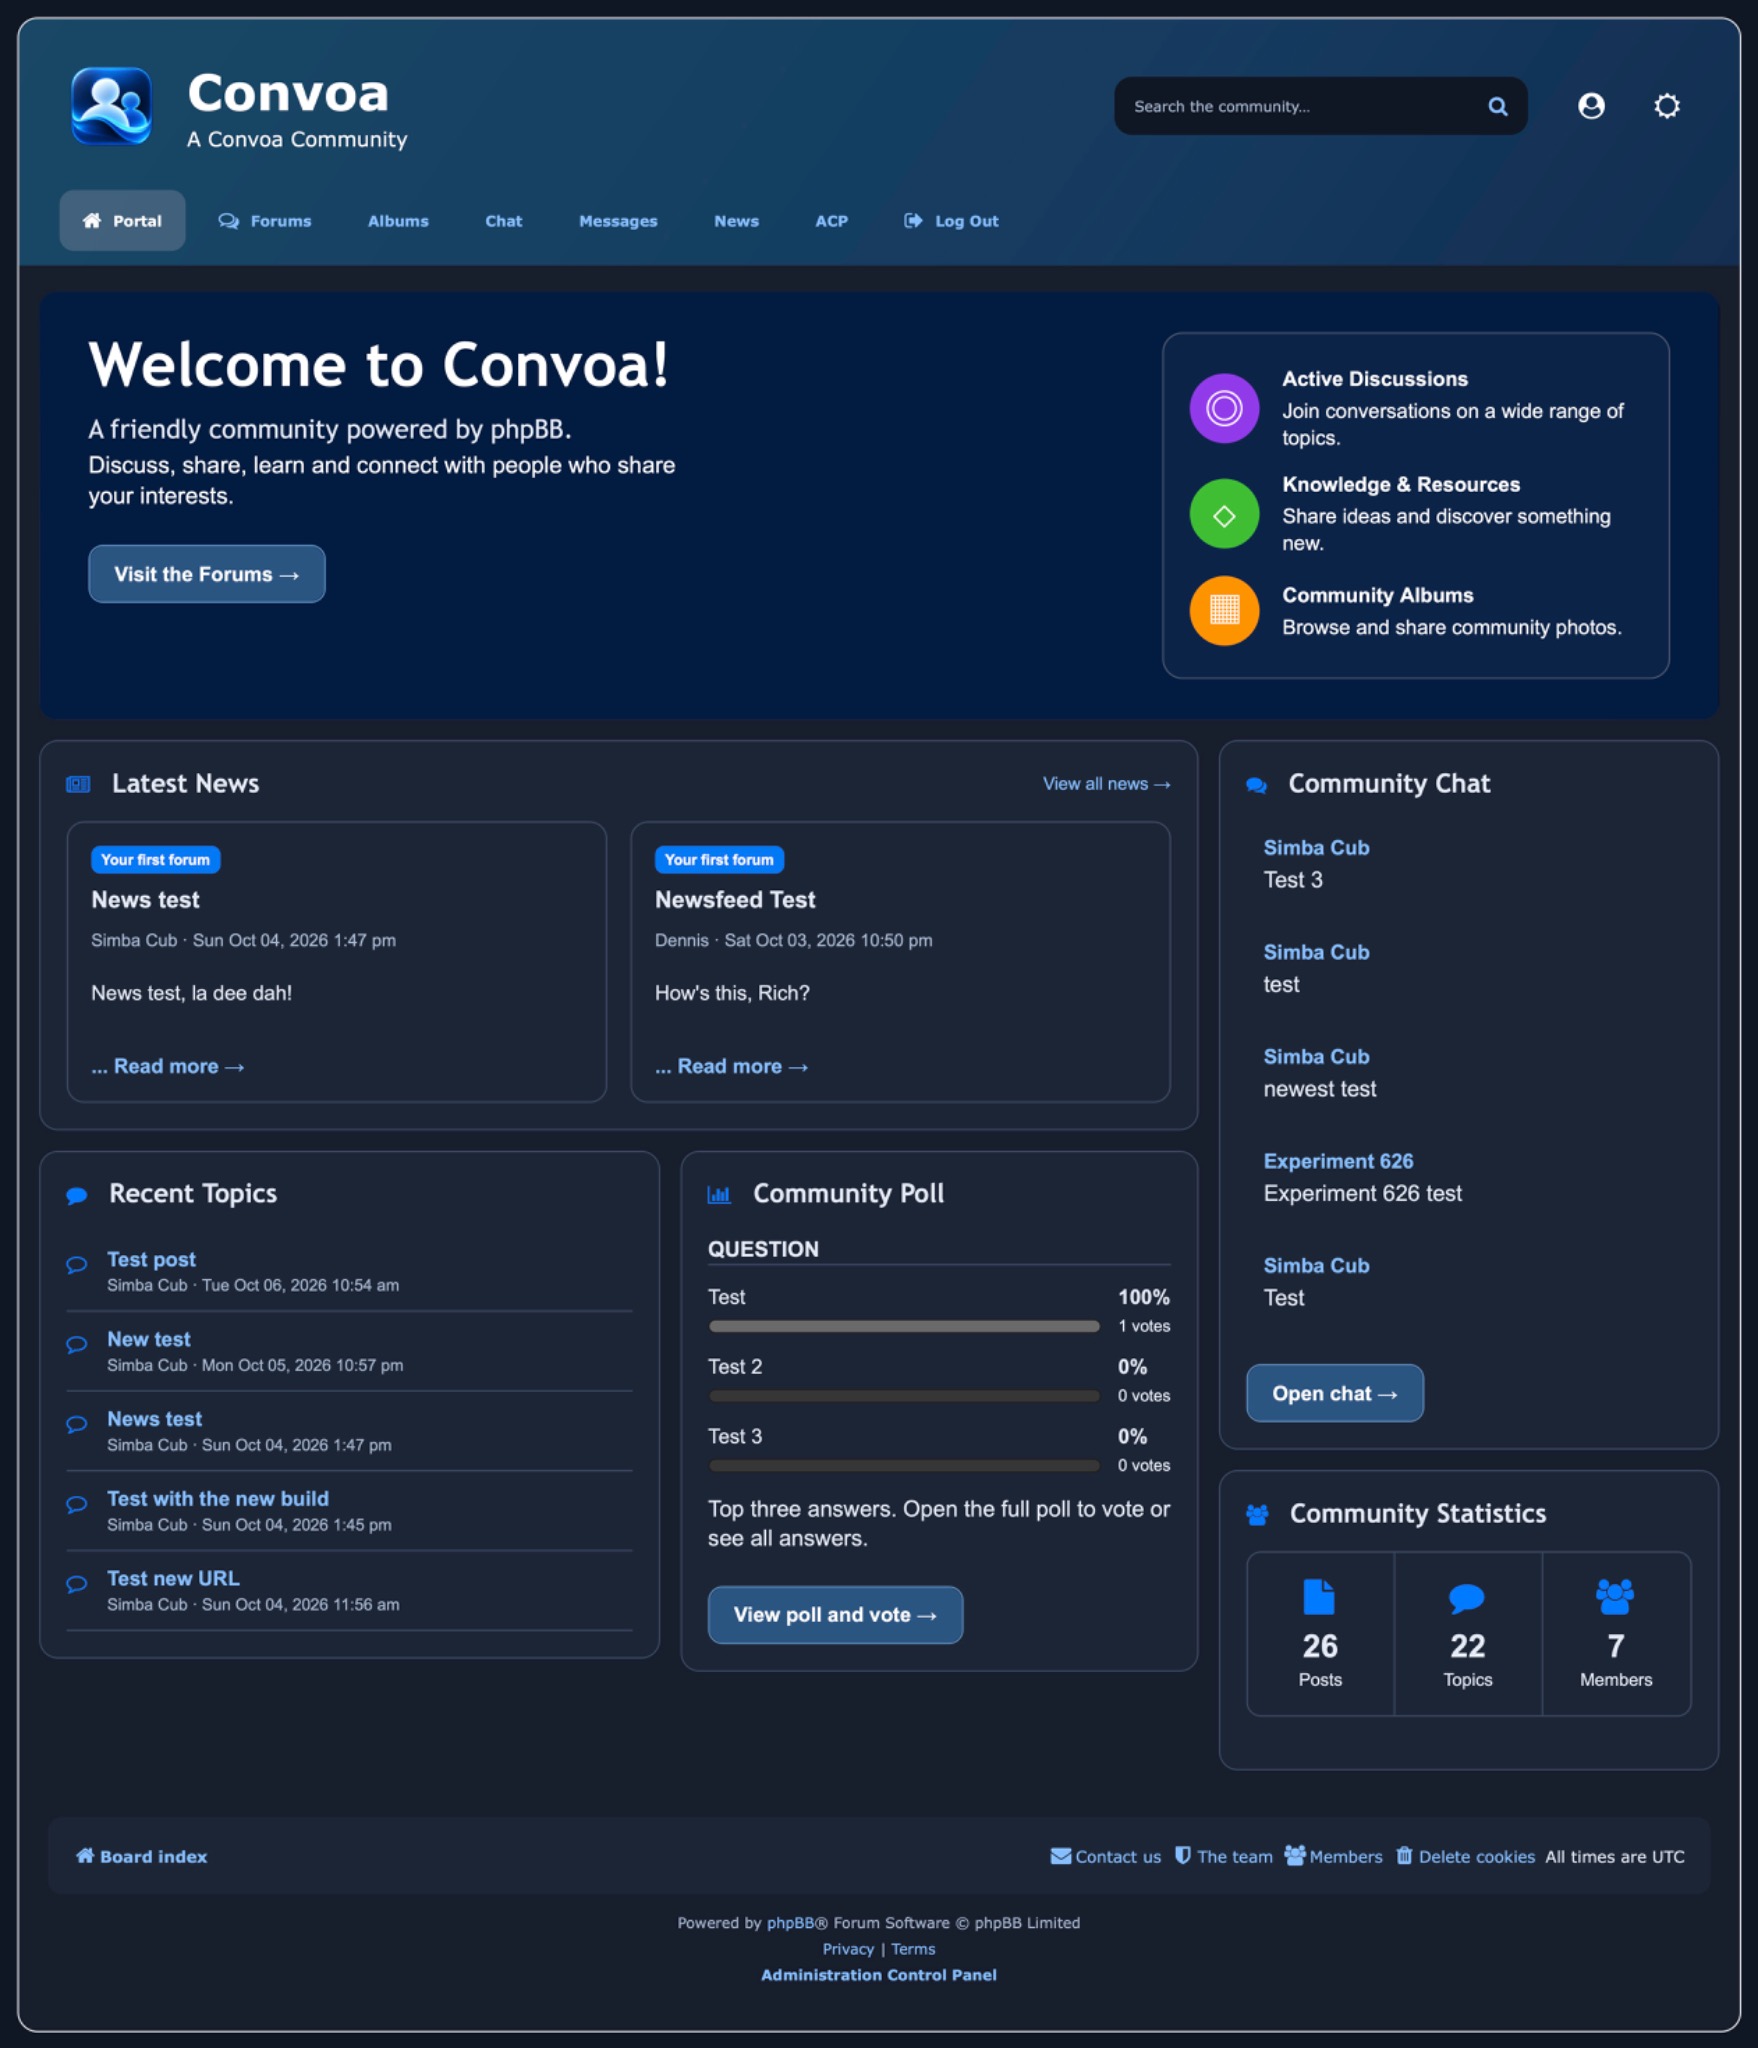Click the Community Statistics people icon
This screenshot has height=2048, width=1758.
pyautogui.click(x=1257, y=1515)
